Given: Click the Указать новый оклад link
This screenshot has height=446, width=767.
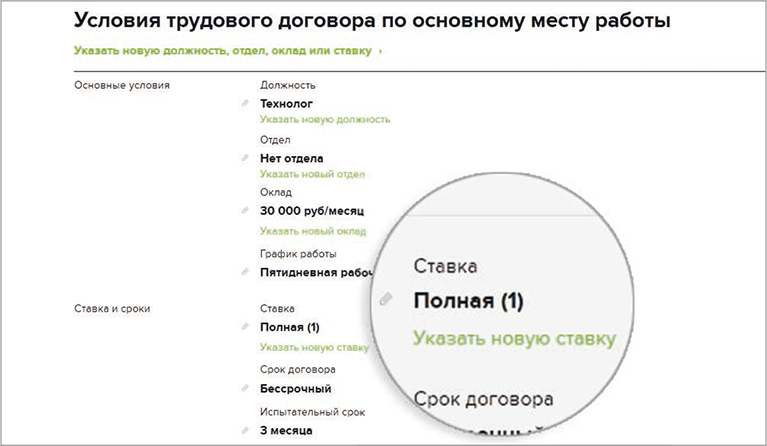Looking at the screenshot, I should tap(311, 230).
